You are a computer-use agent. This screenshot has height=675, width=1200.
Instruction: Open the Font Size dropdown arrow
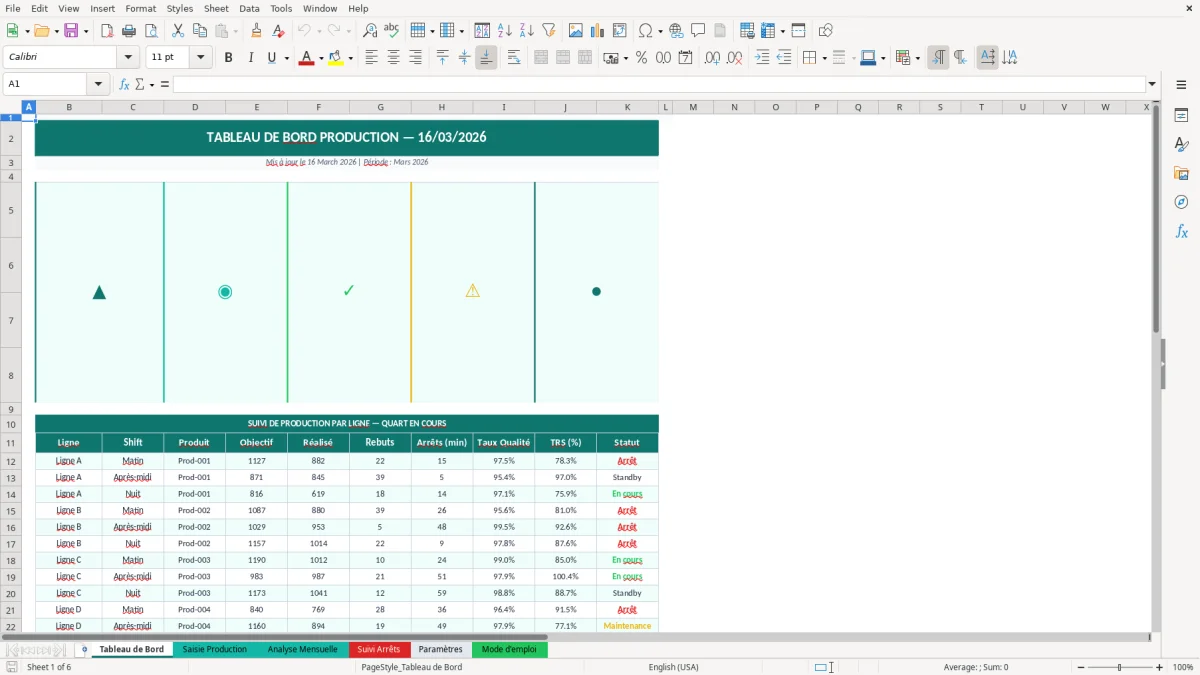pyautogui.click(x=201, y=58)
